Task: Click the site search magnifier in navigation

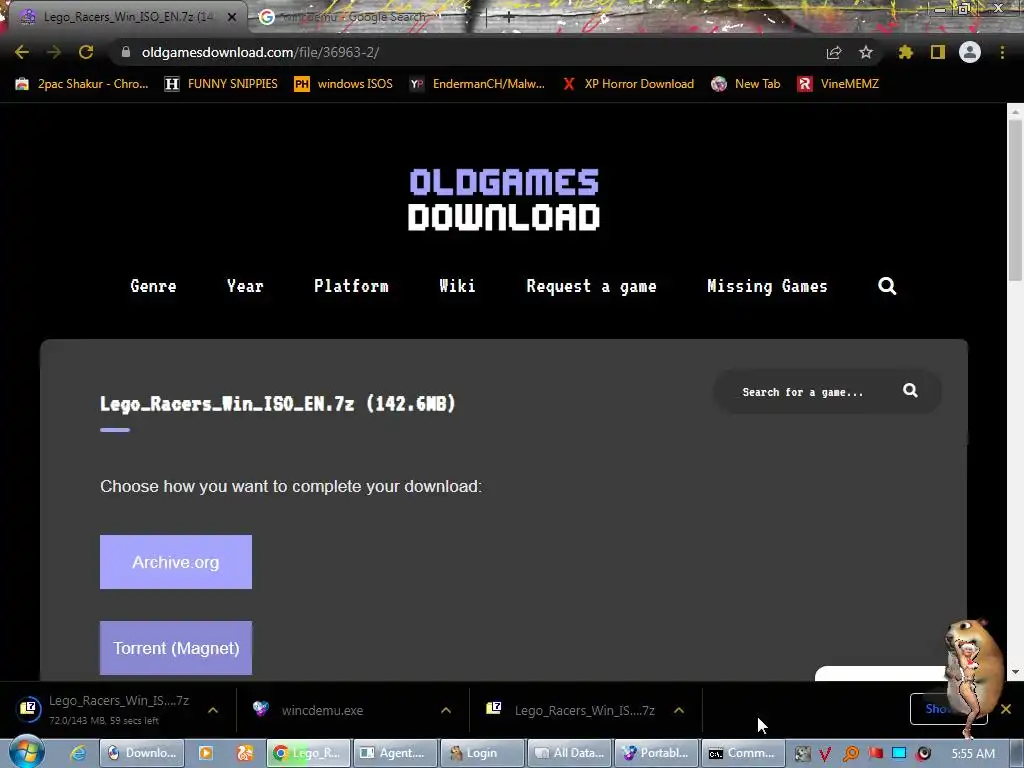Action: point(887,286)
